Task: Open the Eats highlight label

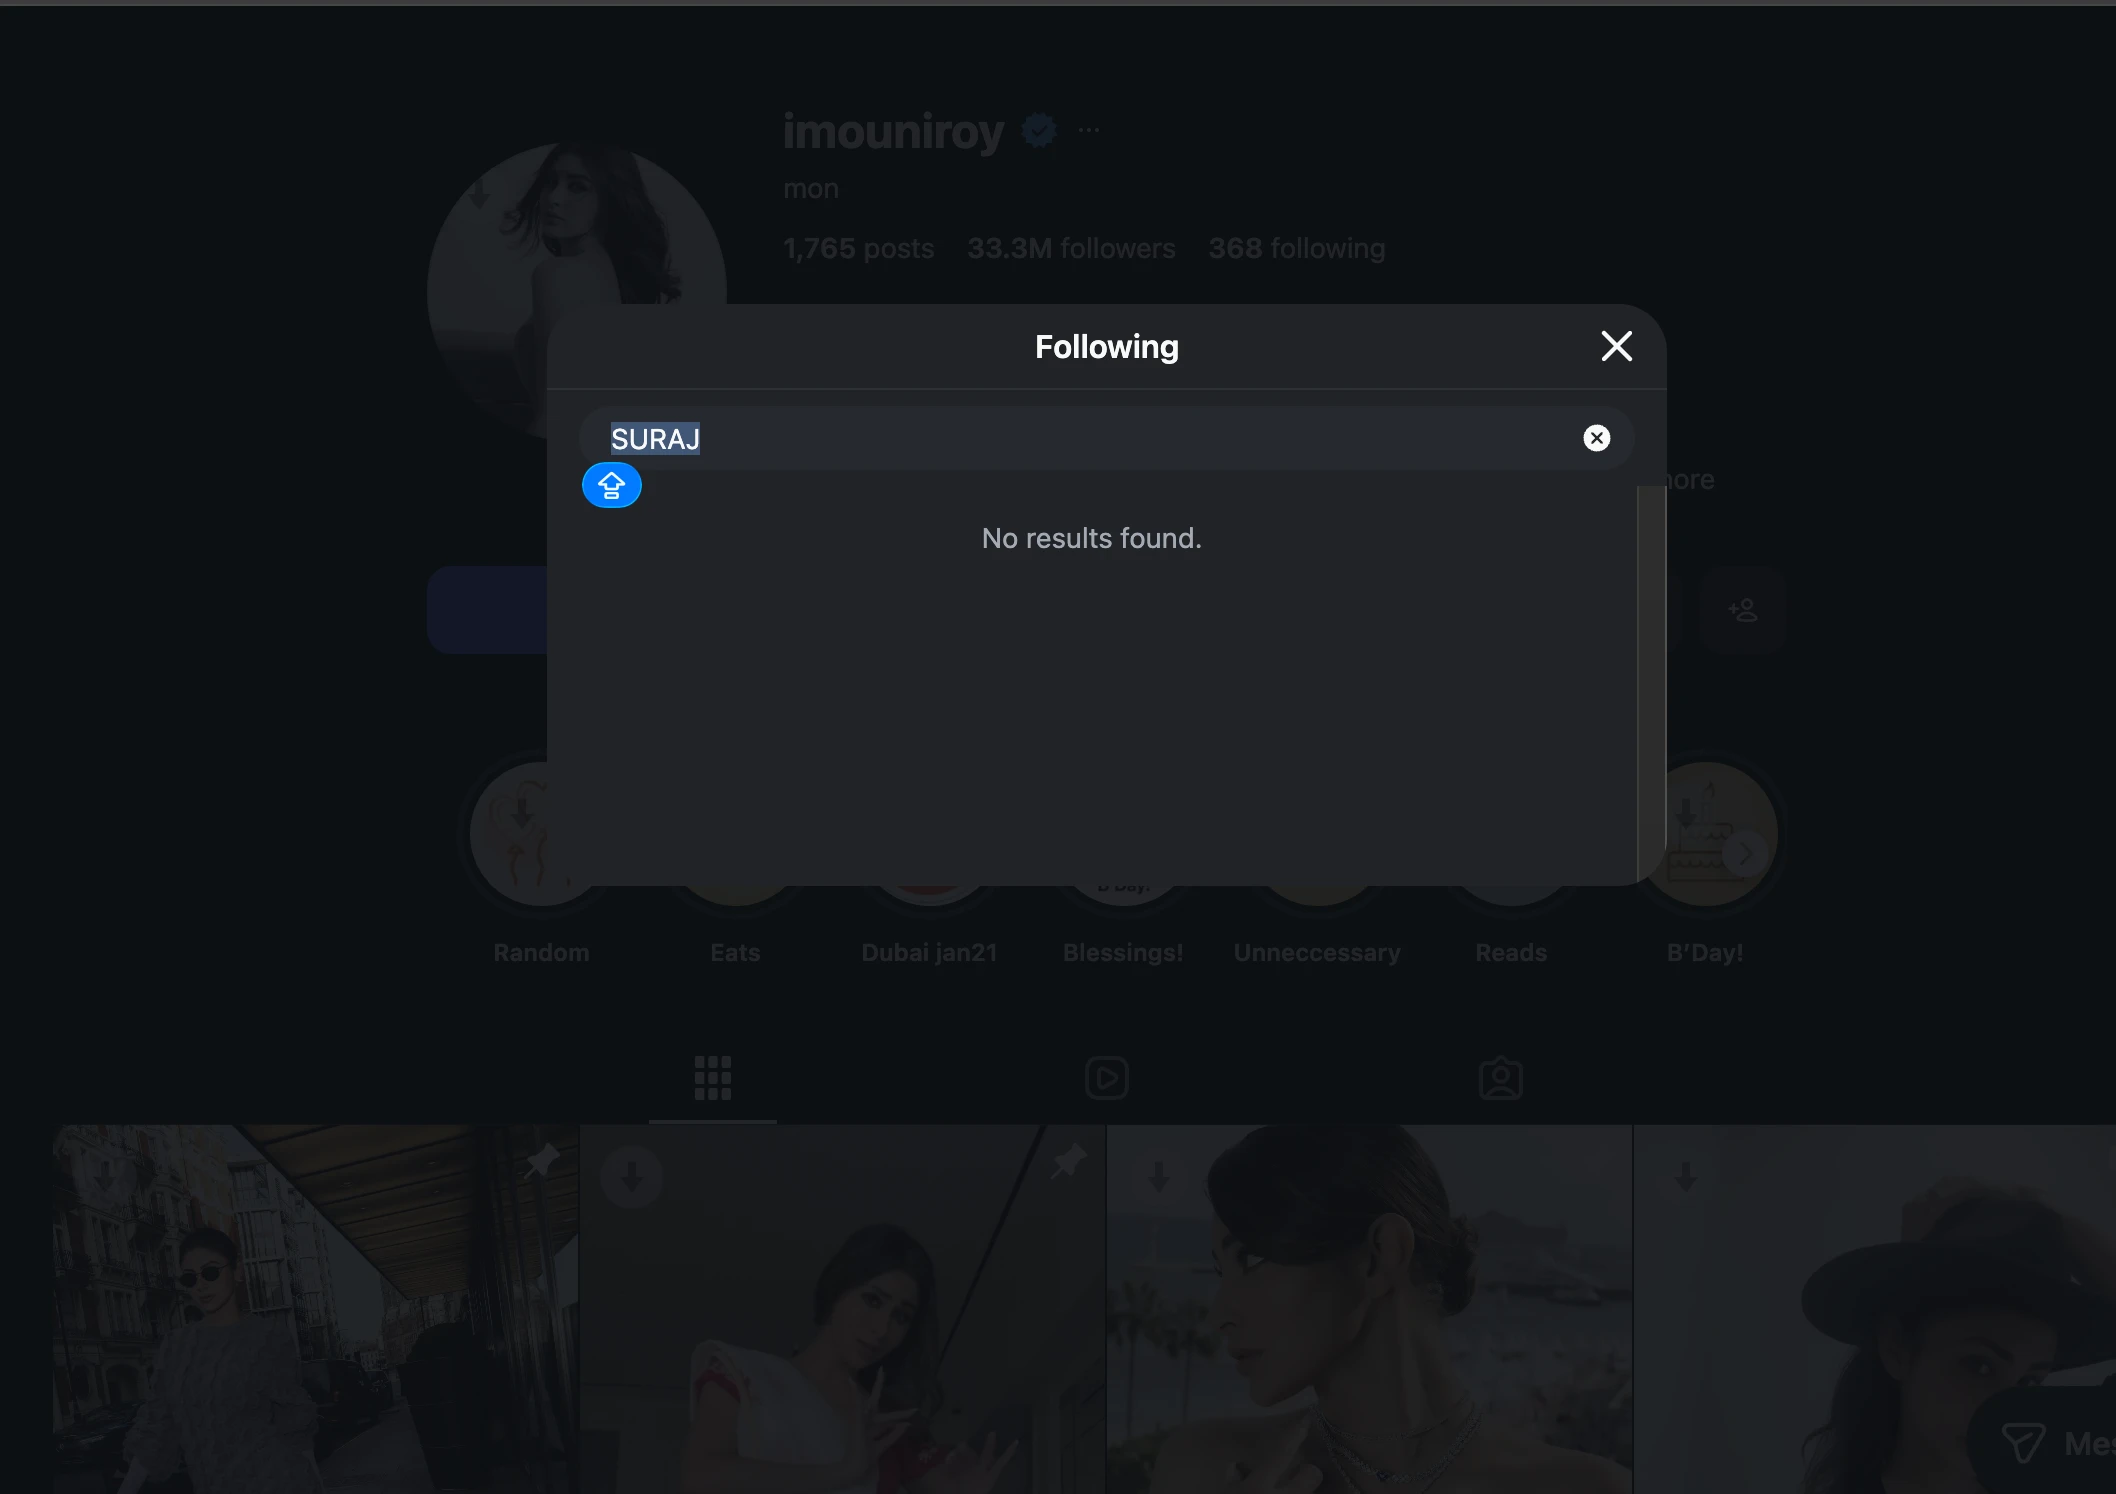Action: pyautogui.click(x=735, y=952)
